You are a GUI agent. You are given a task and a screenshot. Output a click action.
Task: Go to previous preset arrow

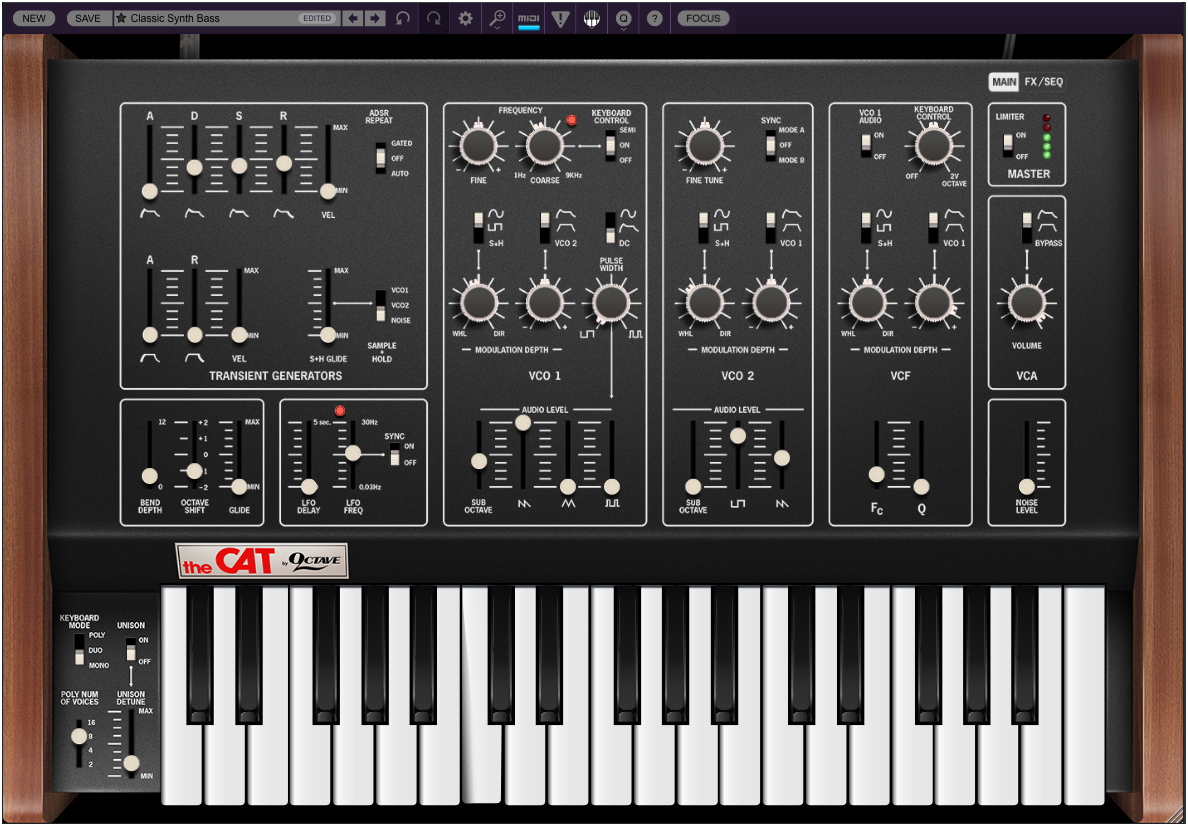[x=352, y=18]
